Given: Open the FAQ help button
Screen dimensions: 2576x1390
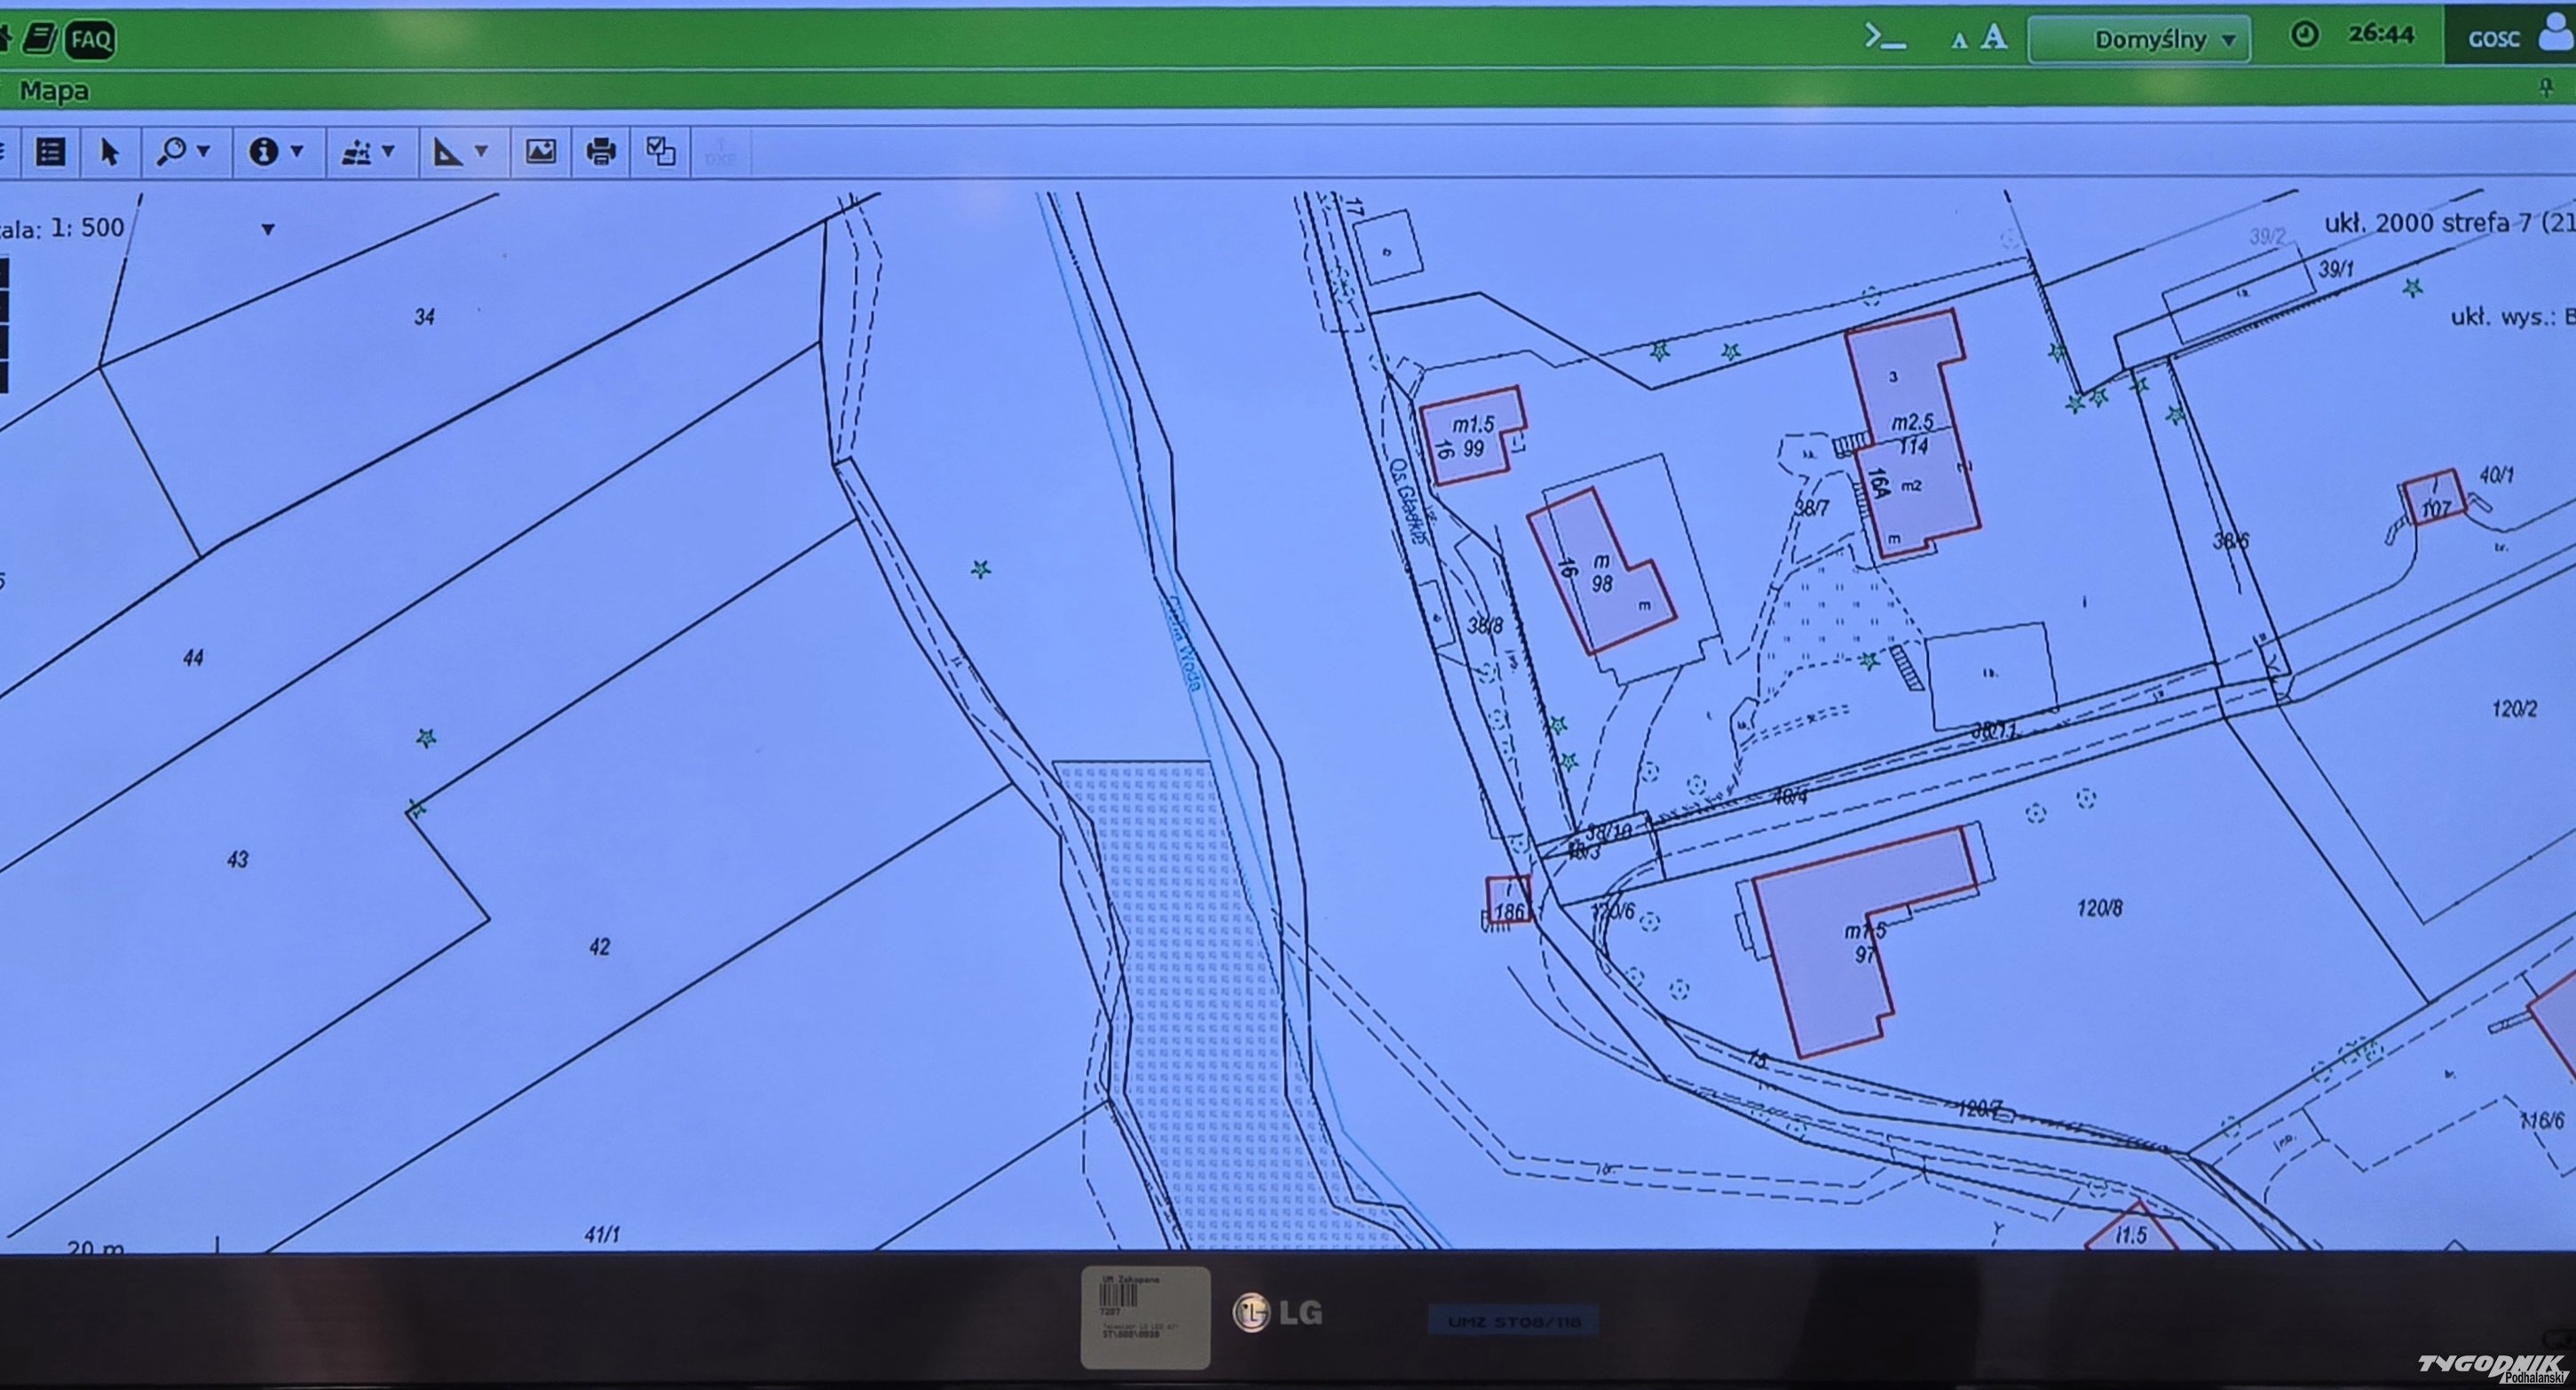Looking at the screenshot, I should click(91, 40).
